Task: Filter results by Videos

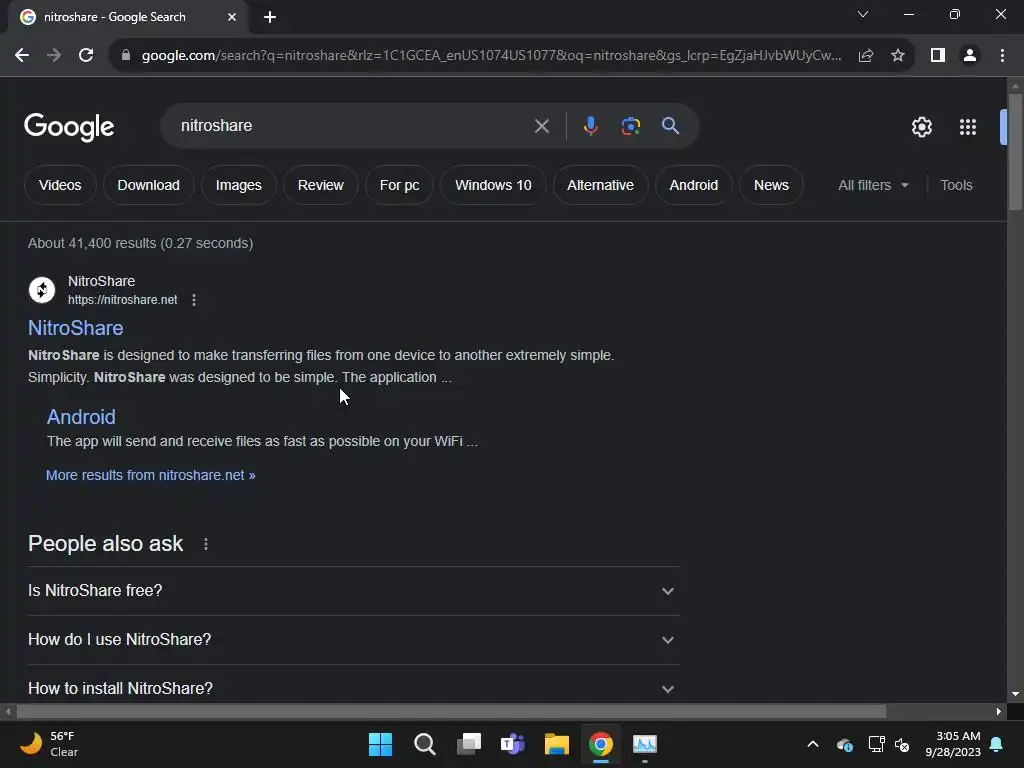Action: [x=60, y=185]
